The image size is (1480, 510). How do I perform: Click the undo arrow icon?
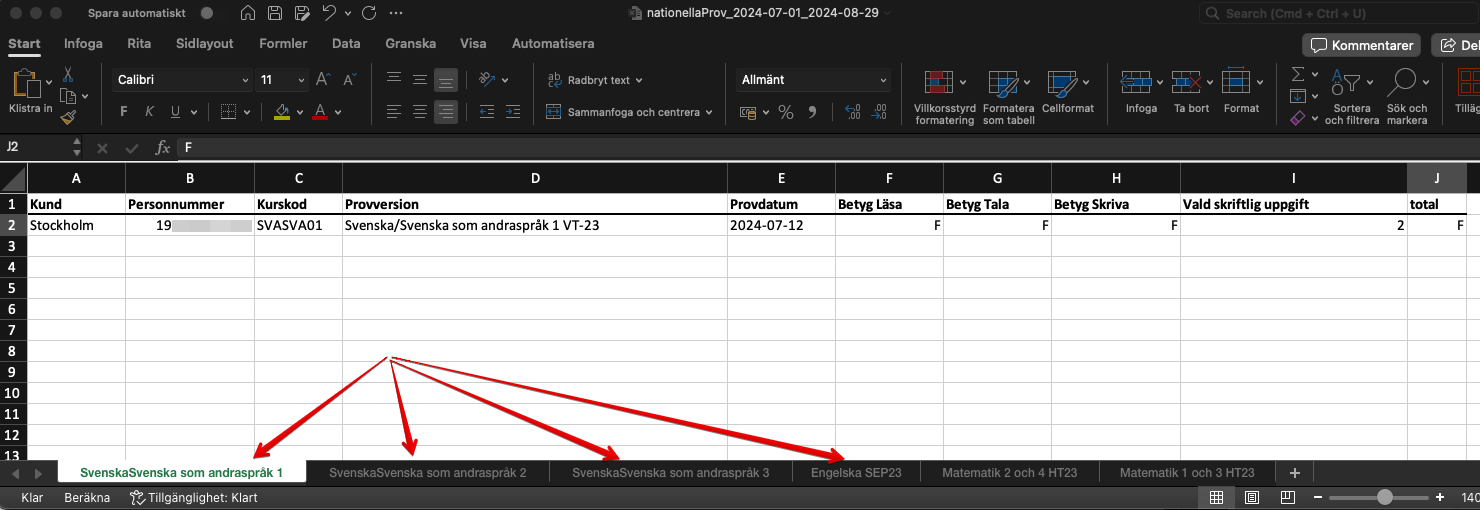[329, 14]
